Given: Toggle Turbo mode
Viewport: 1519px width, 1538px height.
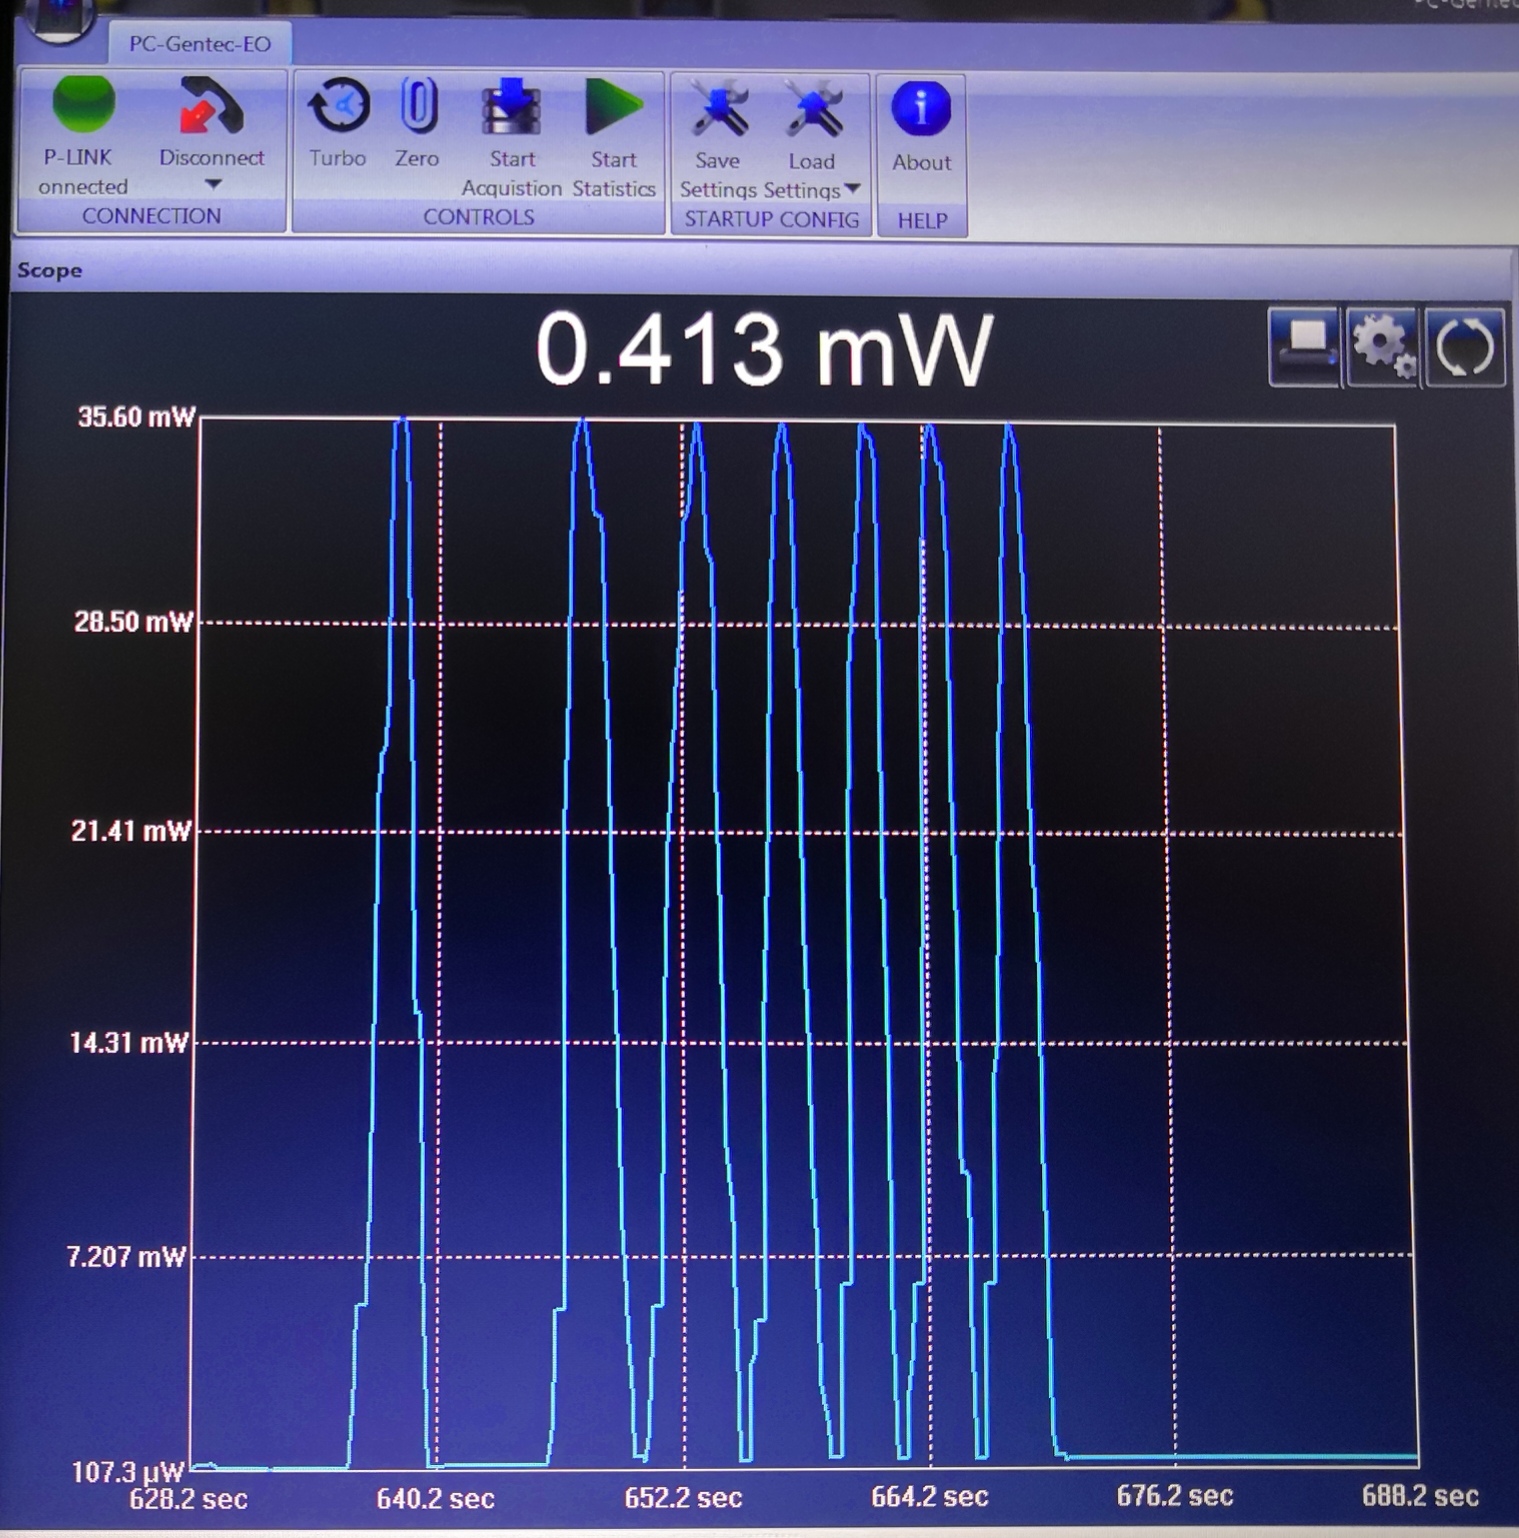Looking at the screenshot, I should tap(338, 108).
